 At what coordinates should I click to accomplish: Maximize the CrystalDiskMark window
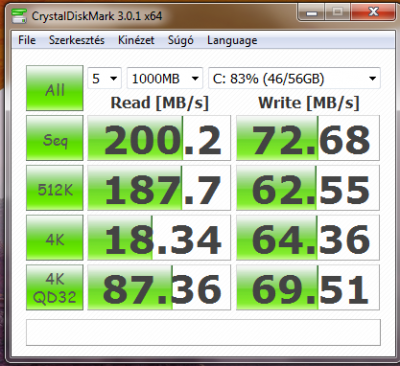(x=338, y=13)
